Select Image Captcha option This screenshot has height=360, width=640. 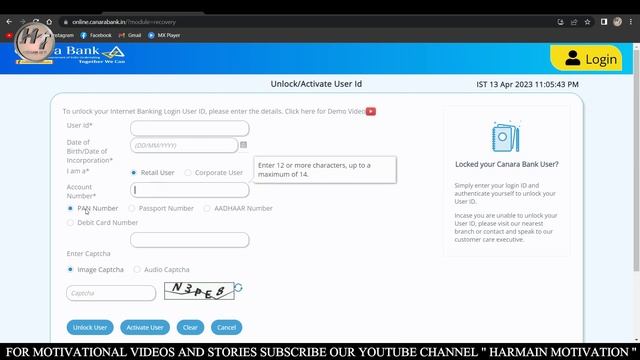click(x=70, y=269)
